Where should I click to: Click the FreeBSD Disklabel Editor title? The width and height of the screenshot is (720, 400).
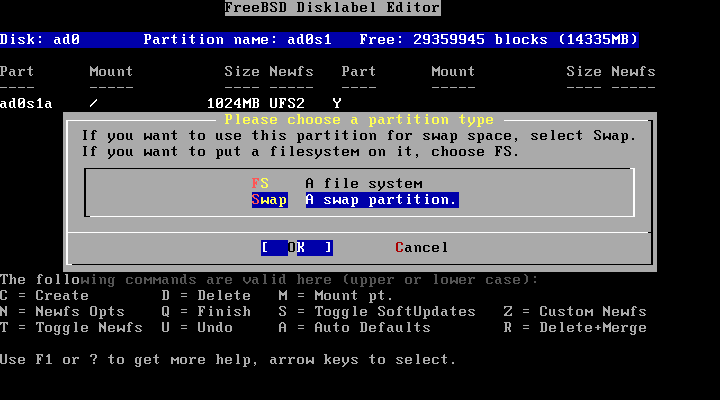click(x=332, y=8)
